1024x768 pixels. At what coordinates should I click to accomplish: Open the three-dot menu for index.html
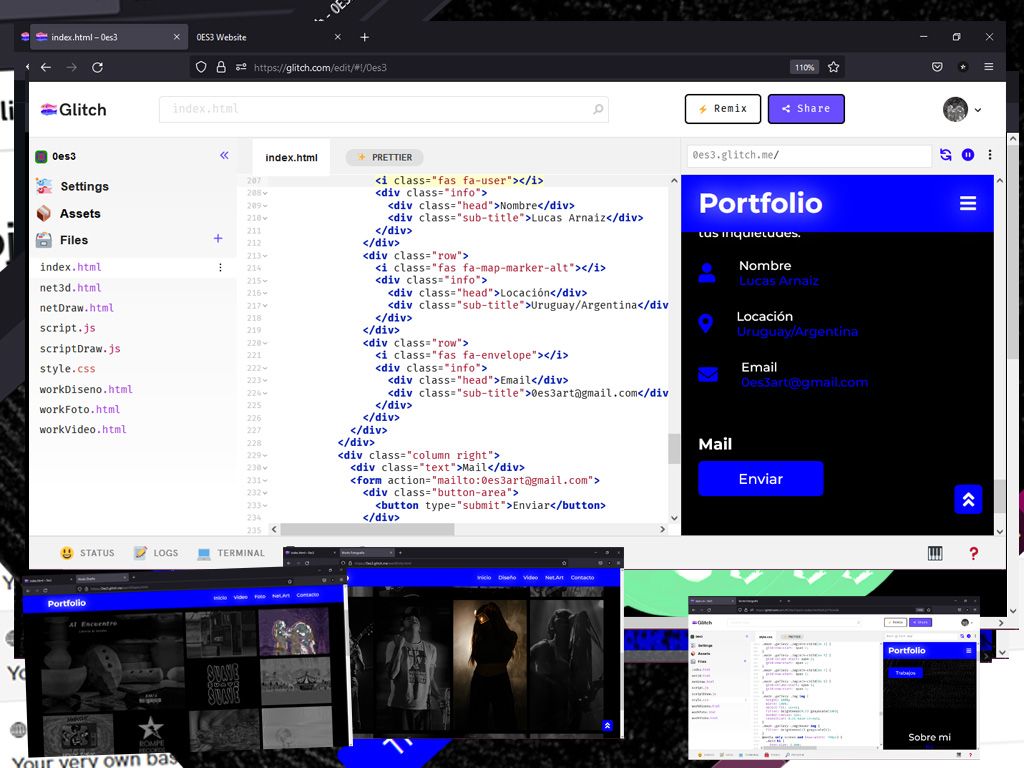tap(220, 267)
